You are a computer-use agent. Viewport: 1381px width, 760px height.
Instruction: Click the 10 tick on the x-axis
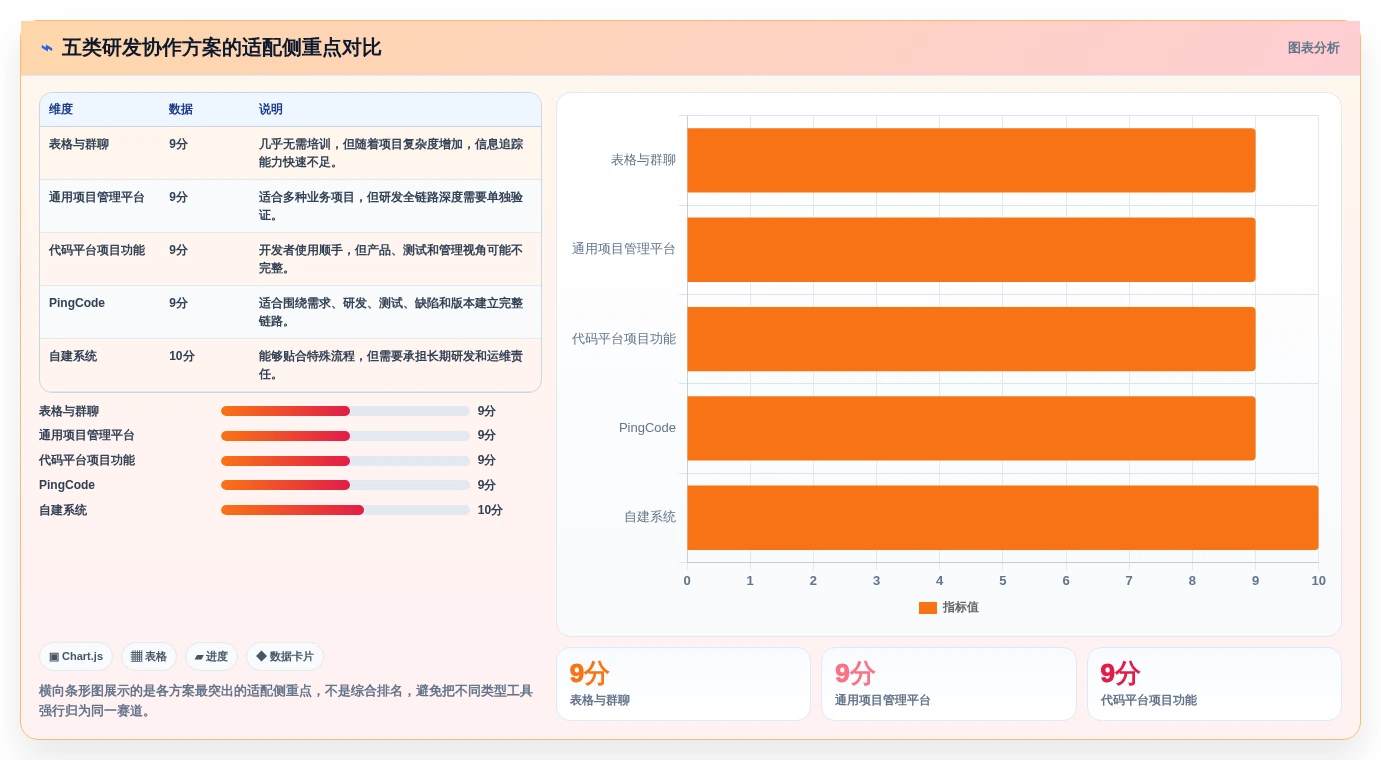coord(1319,581)
